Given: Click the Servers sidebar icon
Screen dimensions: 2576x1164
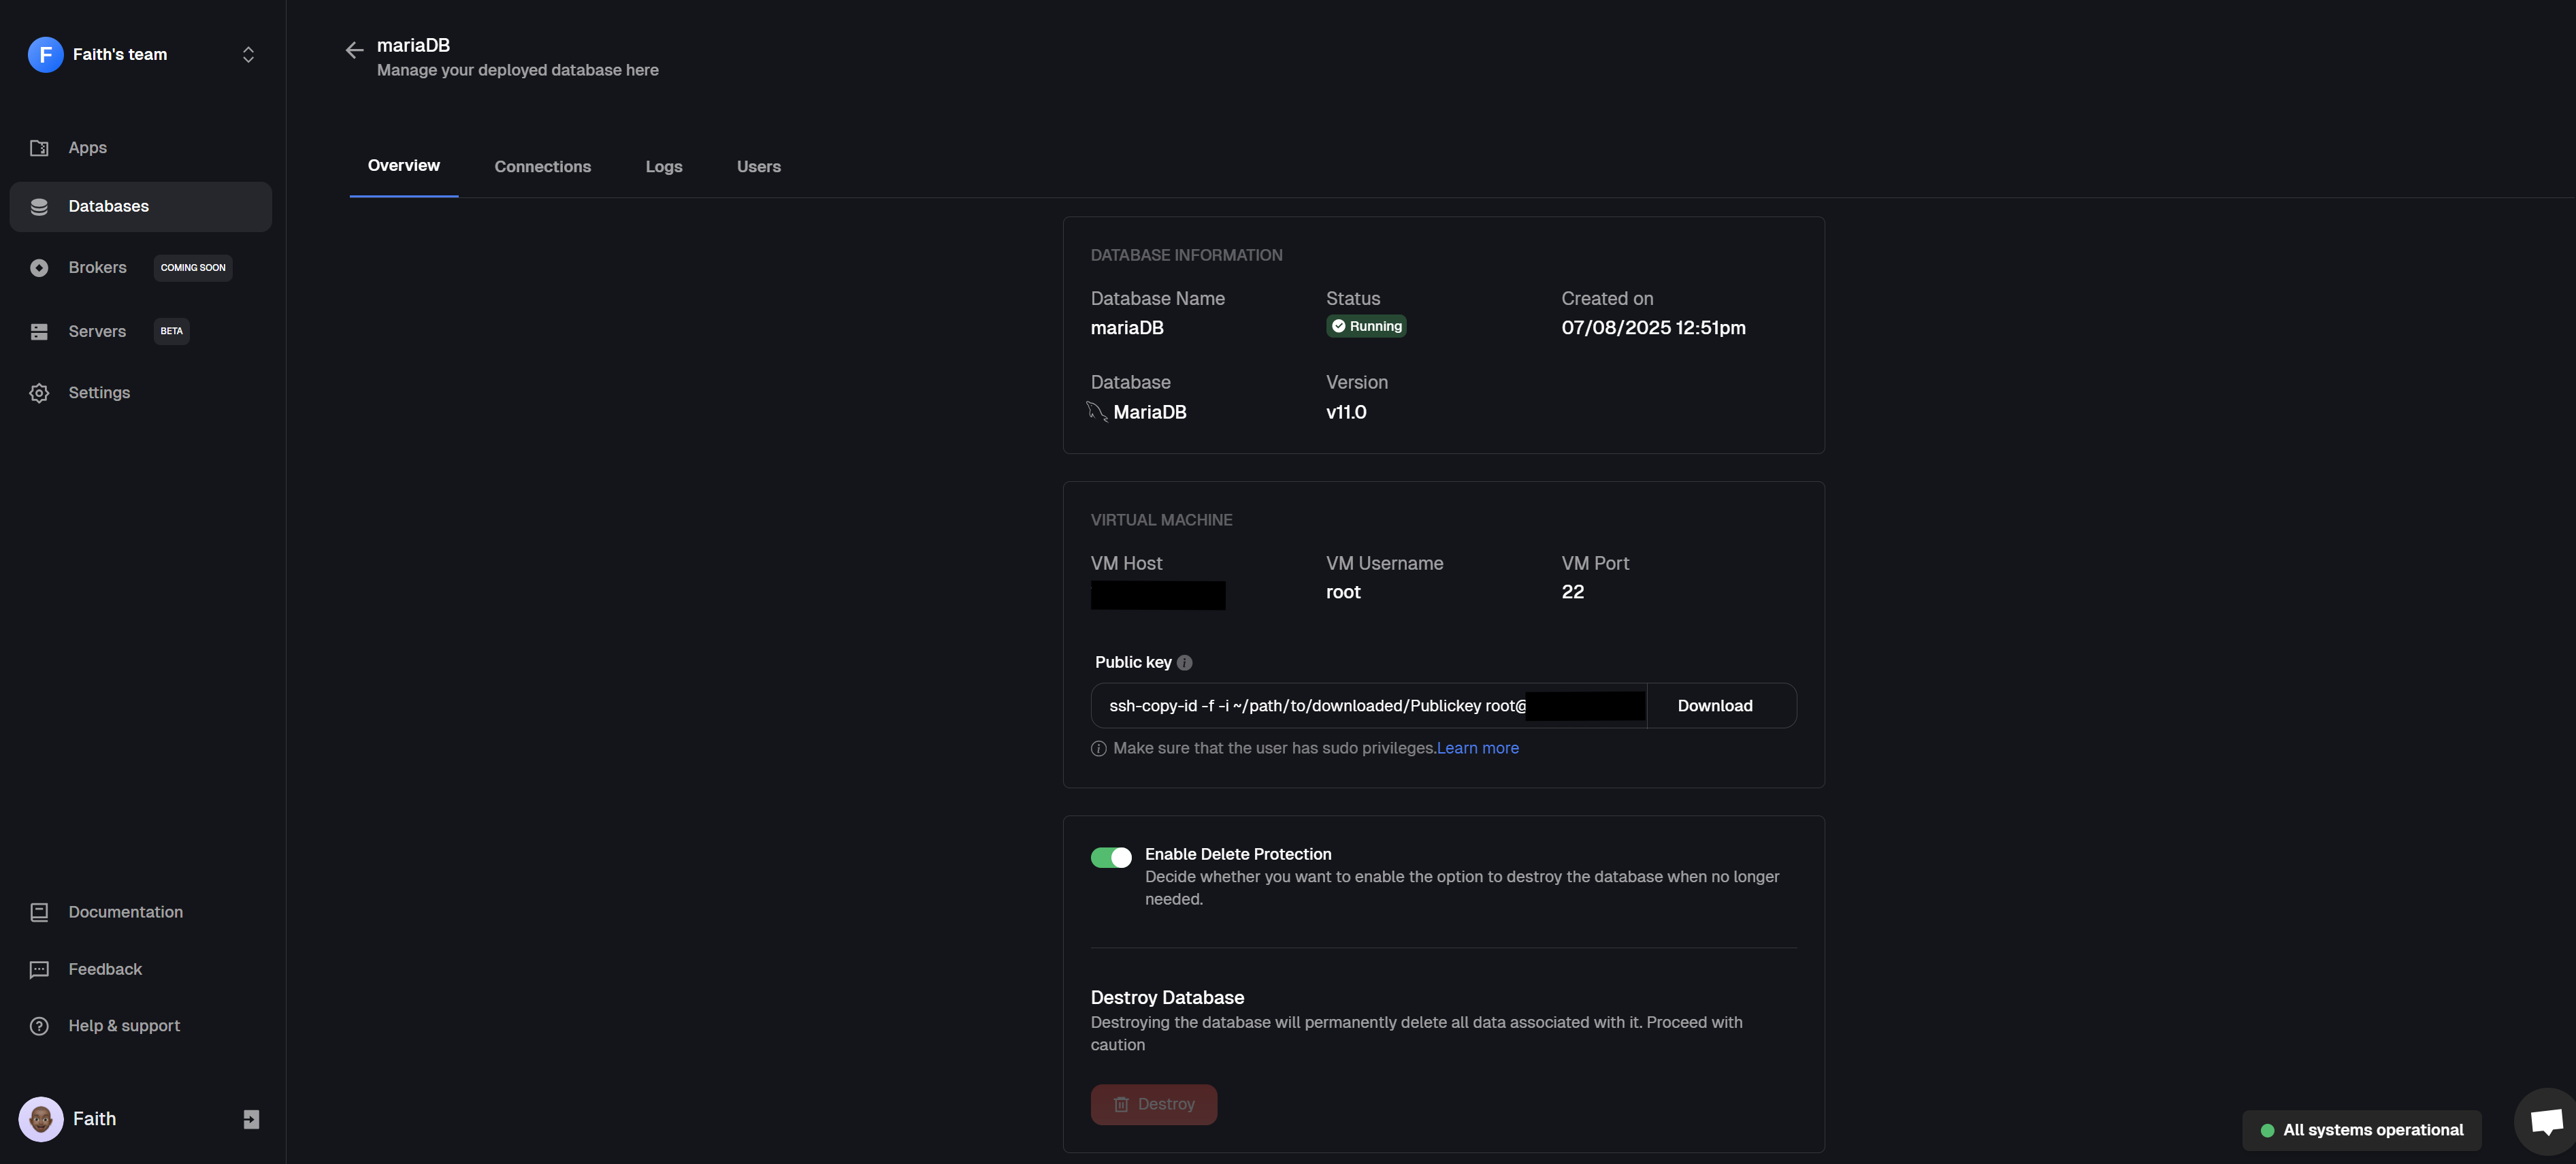Looking at the screenshot, I should coord(39,332).
